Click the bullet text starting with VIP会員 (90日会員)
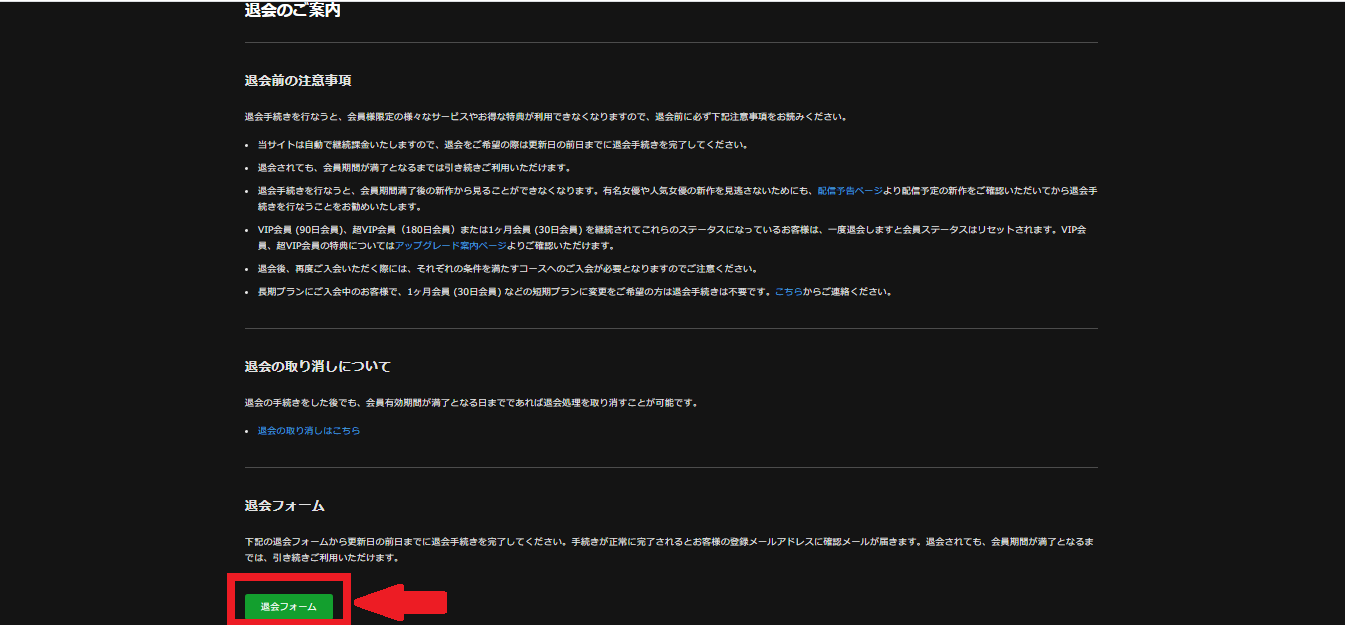 click(x=600, y=230)
